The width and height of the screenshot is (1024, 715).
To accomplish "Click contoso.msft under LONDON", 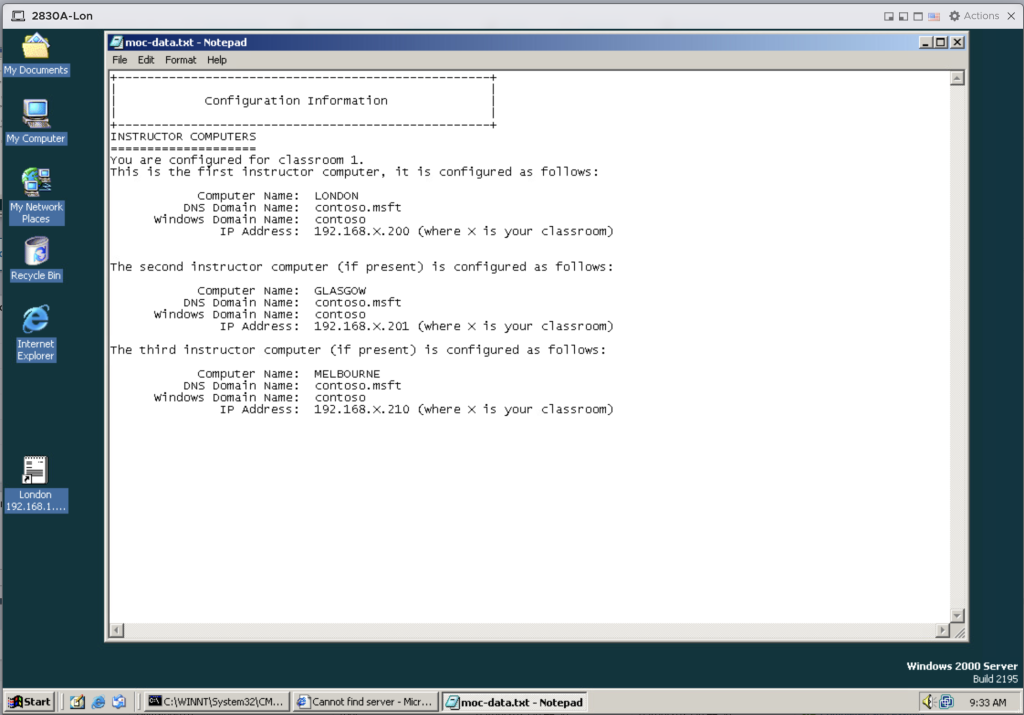I will pyautogui.click(x=358, y=208).
